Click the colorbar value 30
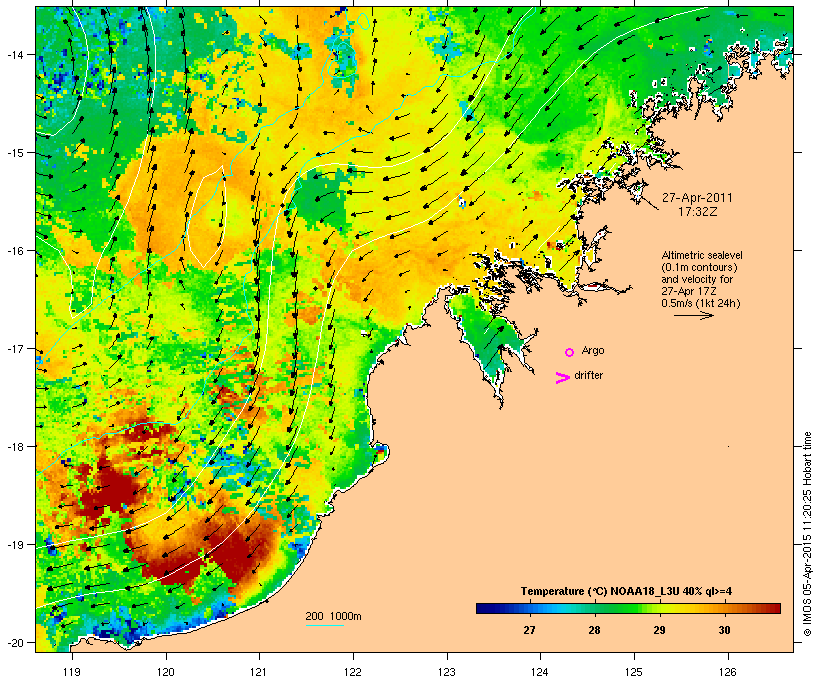Viewport: 820px width, 680px height. tap(724, 630)
